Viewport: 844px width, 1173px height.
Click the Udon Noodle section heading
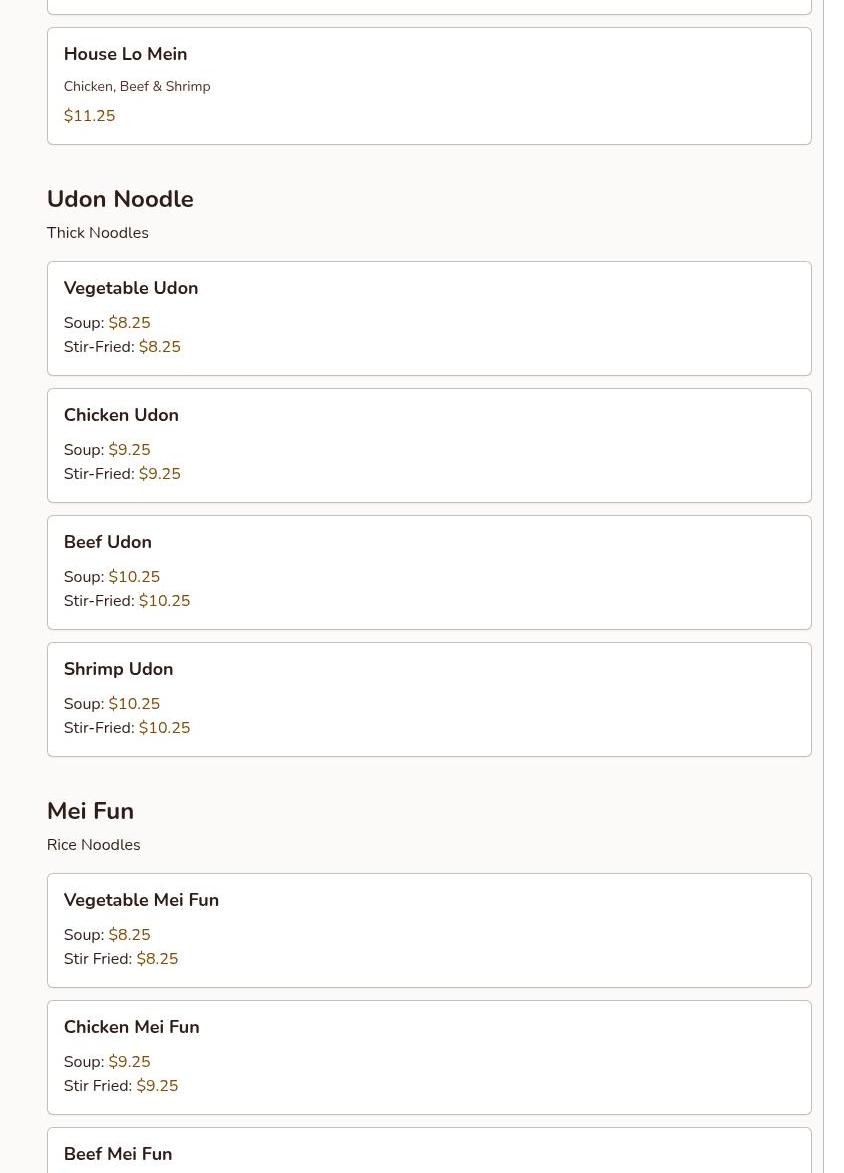tap(120, 199)
